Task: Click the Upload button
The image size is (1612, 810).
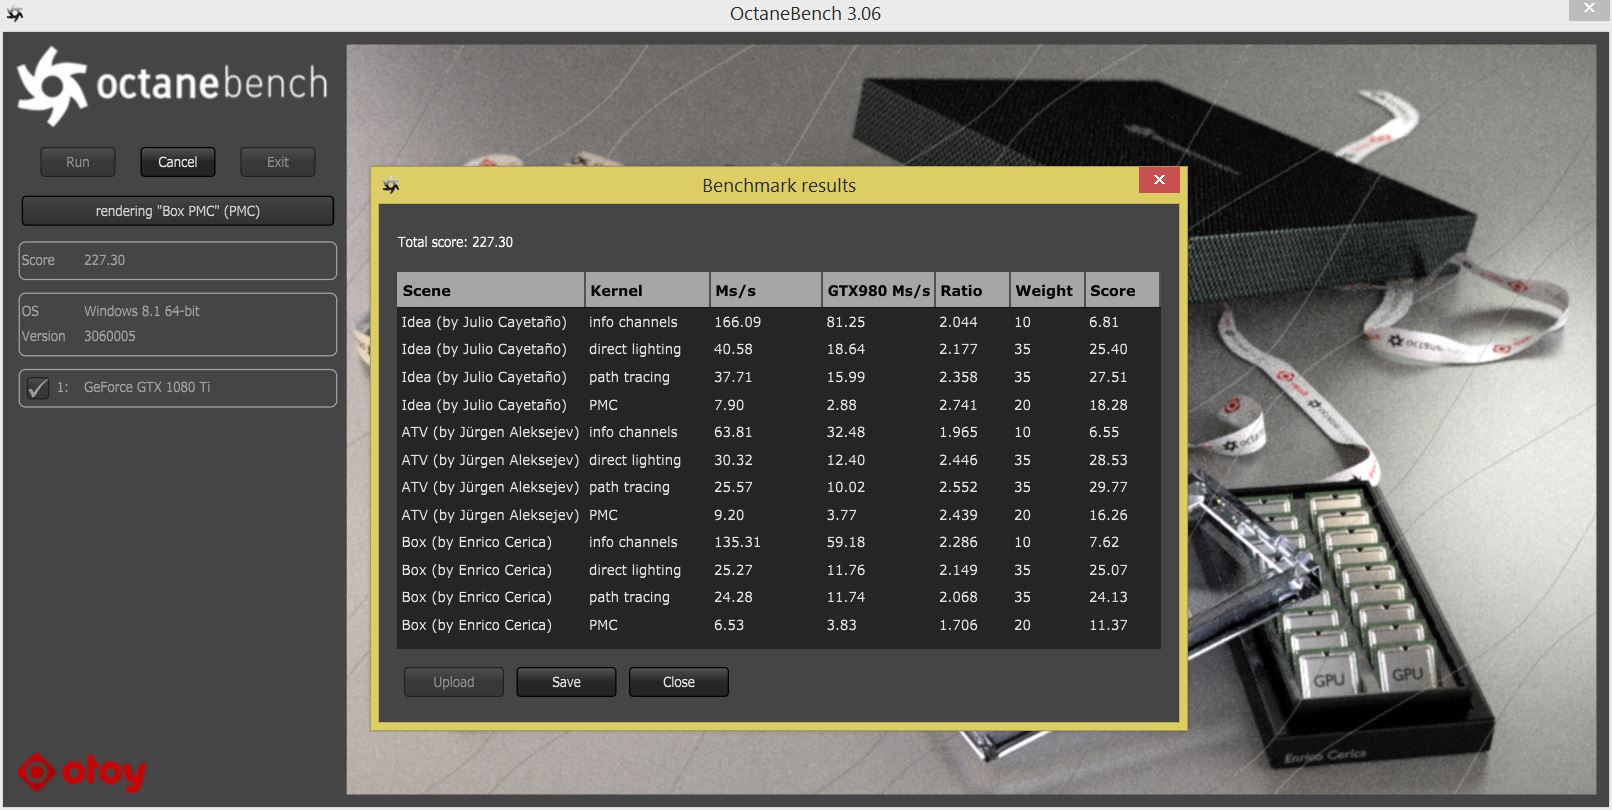Action: (x=454, y=682)
